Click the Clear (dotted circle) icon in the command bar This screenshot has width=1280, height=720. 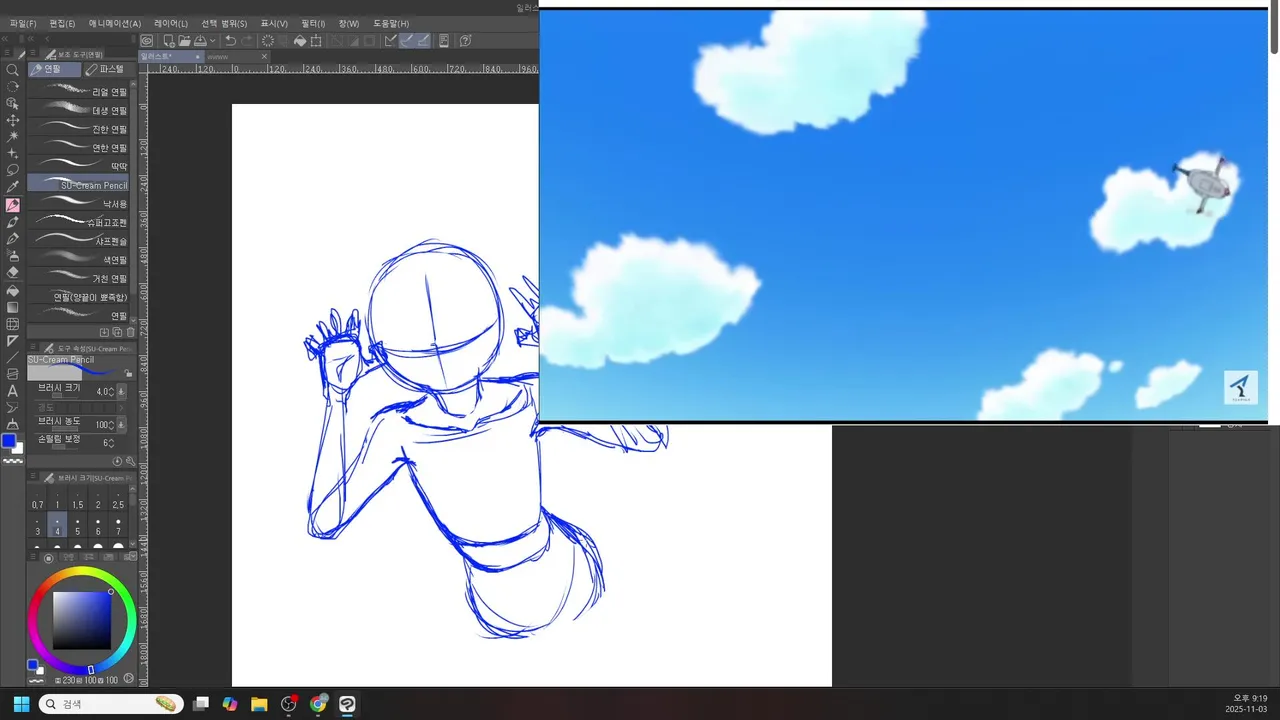click(x=268, y=41)
